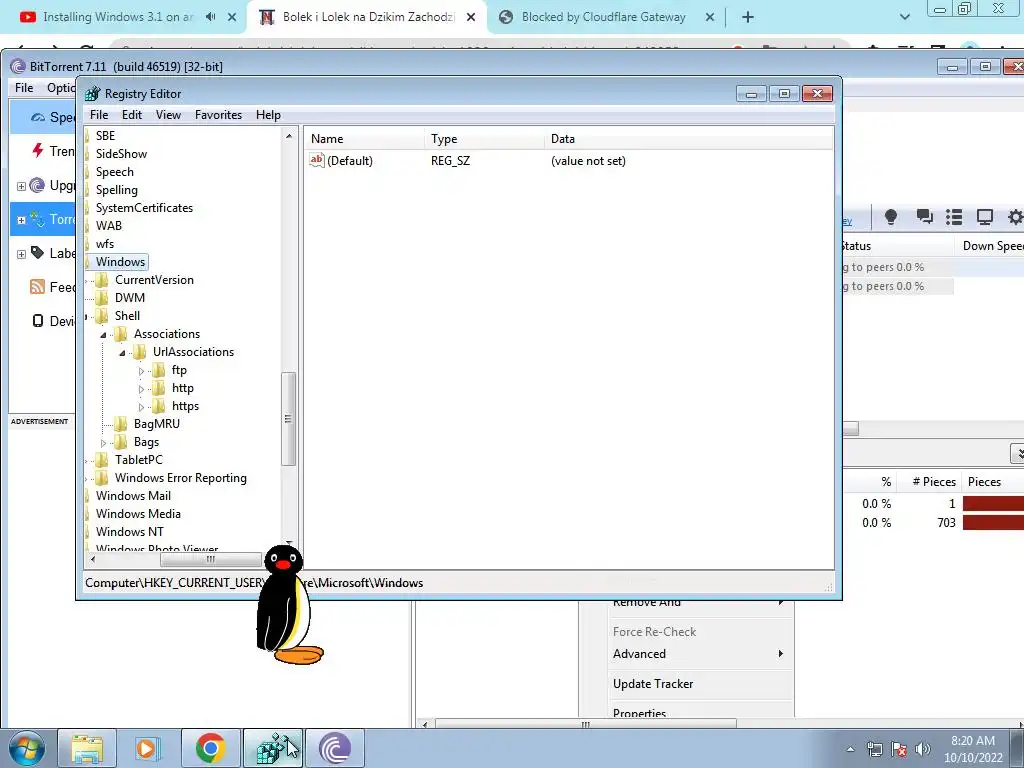This screenshot has height=768, width=1024.
Task: Select the SideShow registry key
Action: (x=121, y=154)
